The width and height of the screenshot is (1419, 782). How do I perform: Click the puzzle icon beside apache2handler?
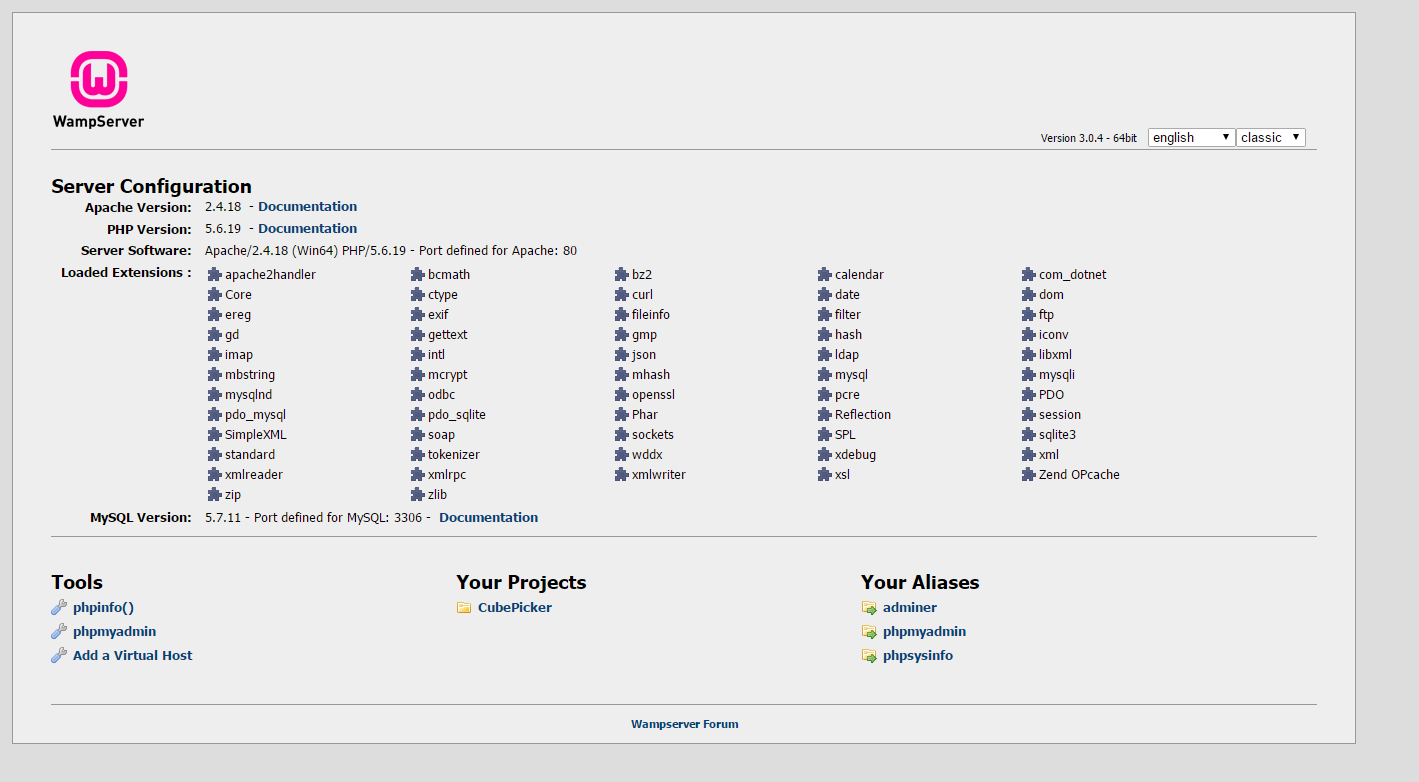click(214, 275)
